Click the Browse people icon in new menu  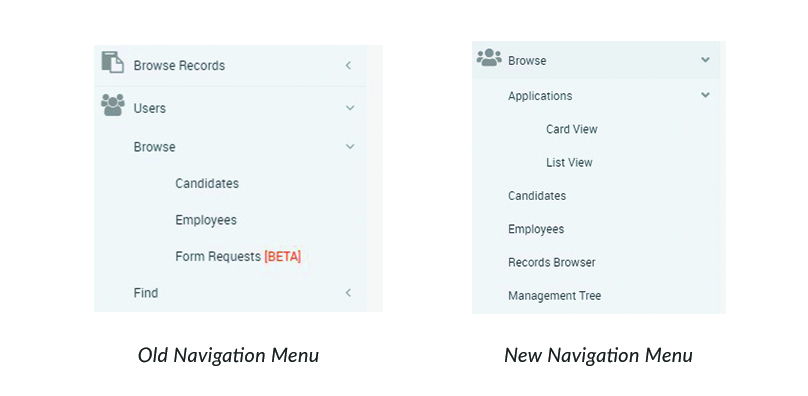[x=489, y=57]
